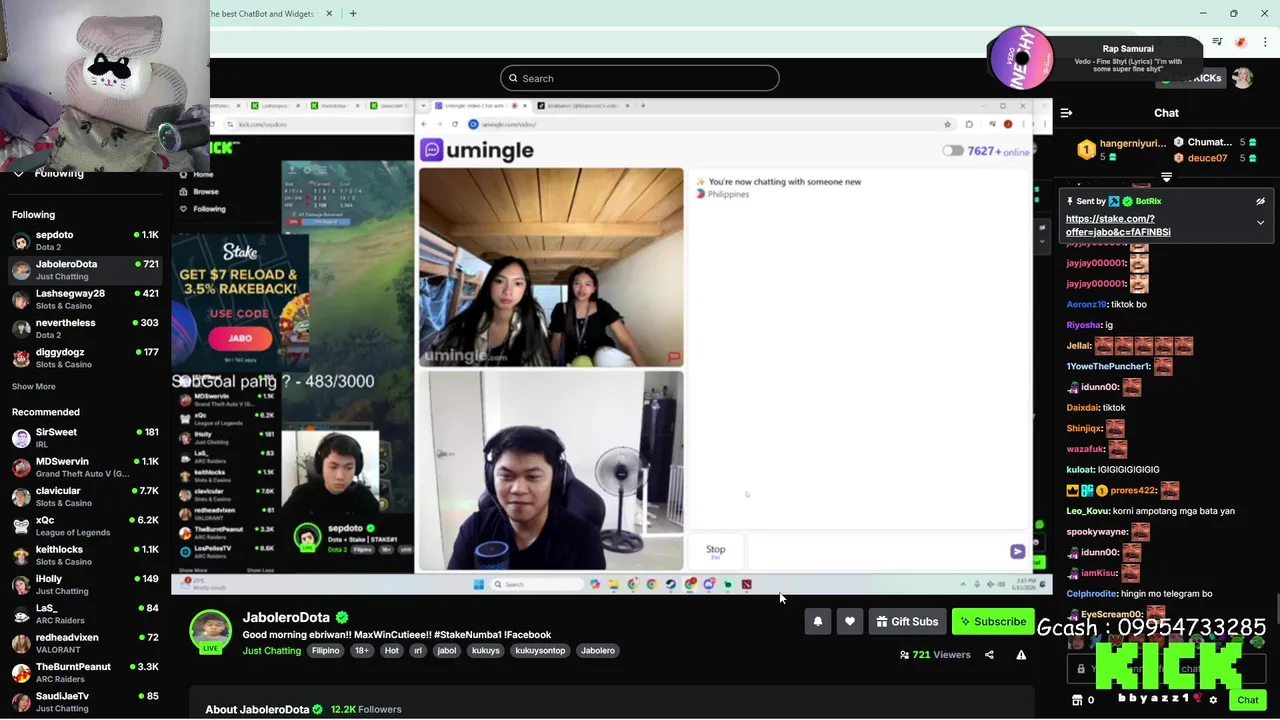The width and height of the screenshot is (1280, 720).
Task: Open sepdoto channel in Following list
Action: (85, 240)
